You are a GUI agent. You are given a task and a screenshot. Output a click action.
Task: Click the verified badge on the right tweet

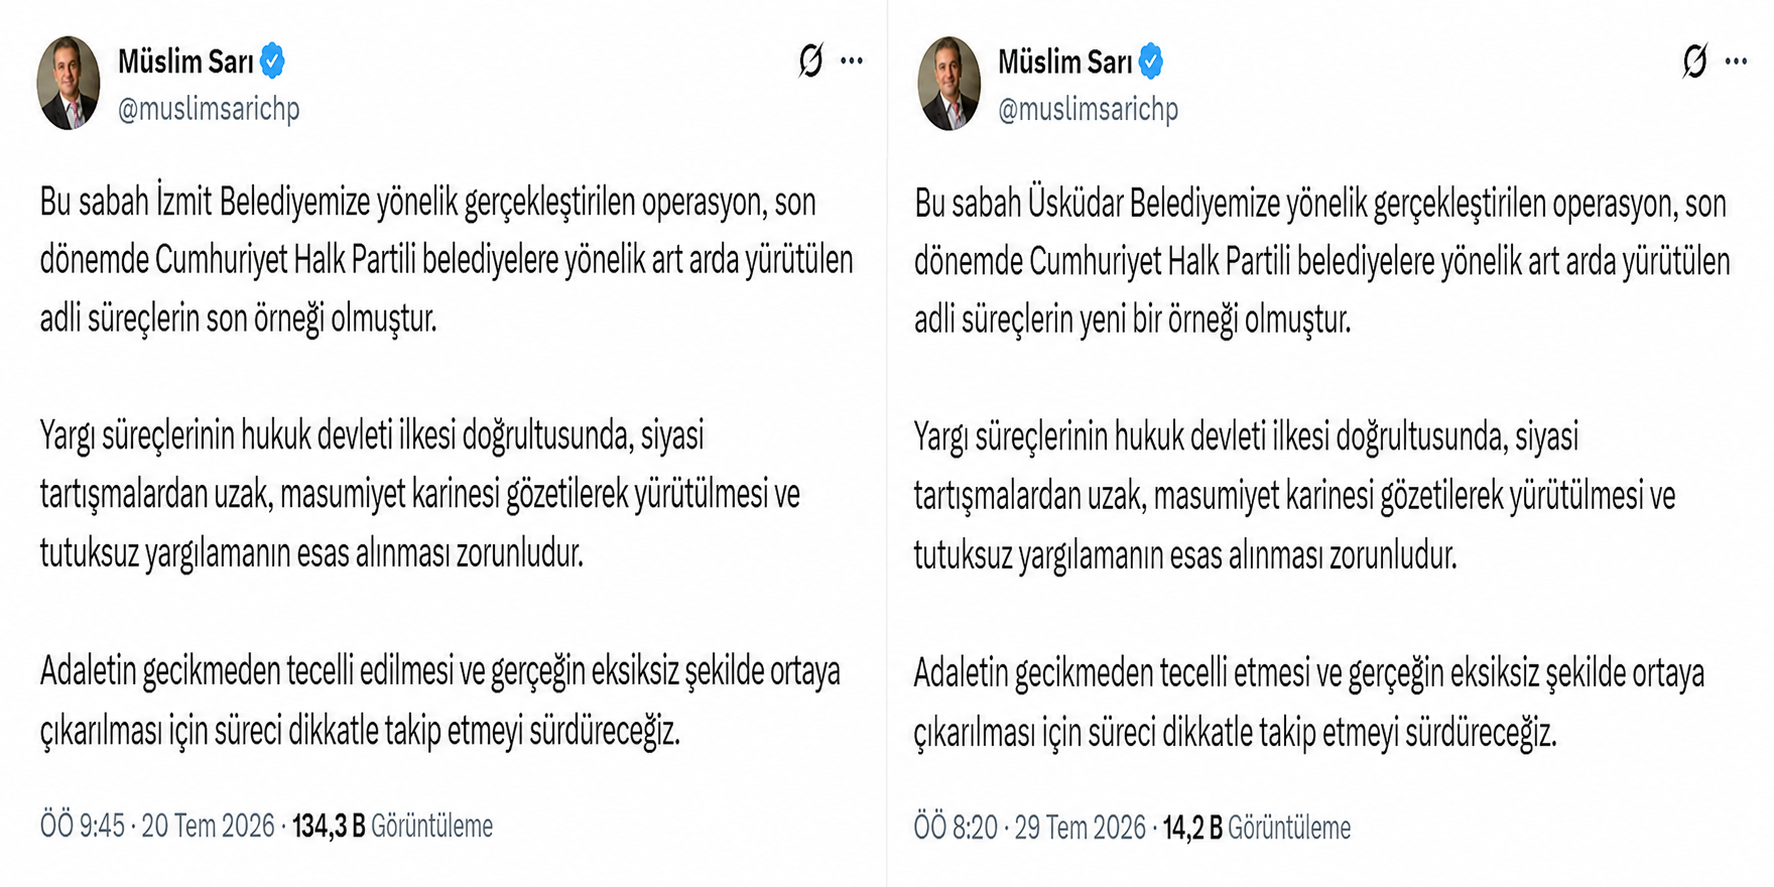[1152, 61]
